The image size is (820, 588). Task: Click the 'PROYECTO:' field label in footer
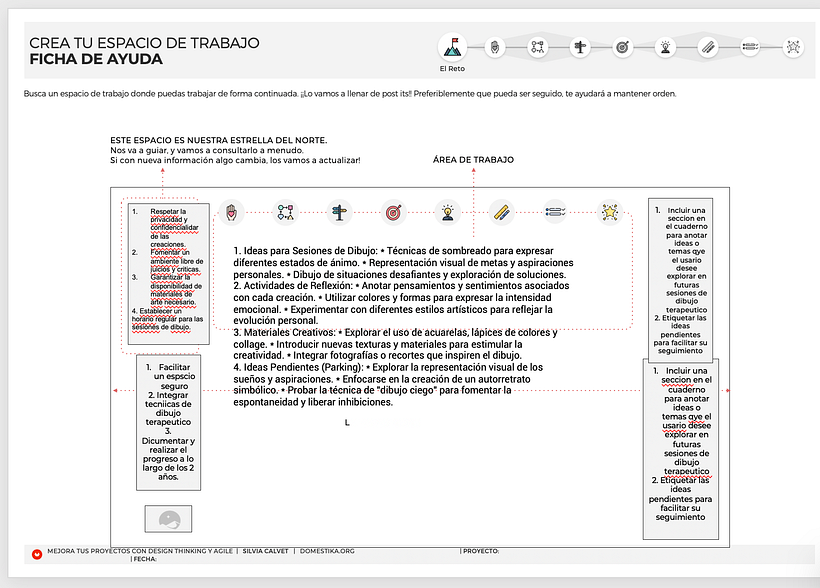pos(480,551)
